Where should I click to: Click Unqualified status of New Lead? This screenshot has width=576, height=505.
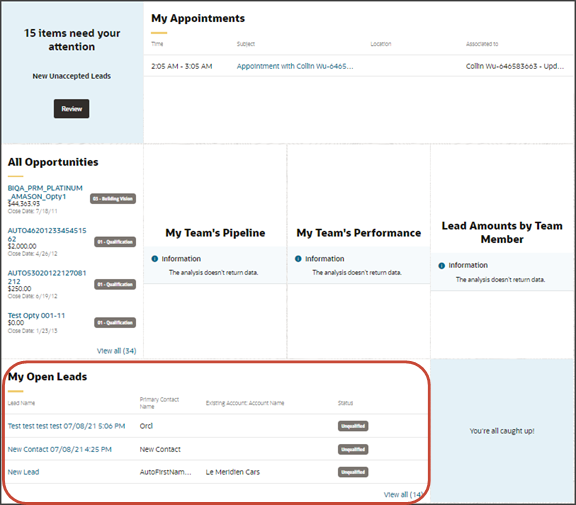tap(353, 472)
